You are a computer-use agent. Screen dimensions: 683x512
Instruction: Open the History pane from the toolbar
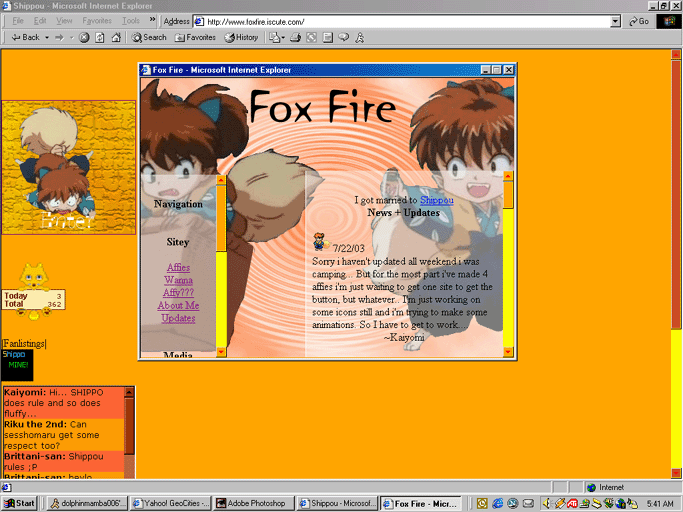(241, 37)
